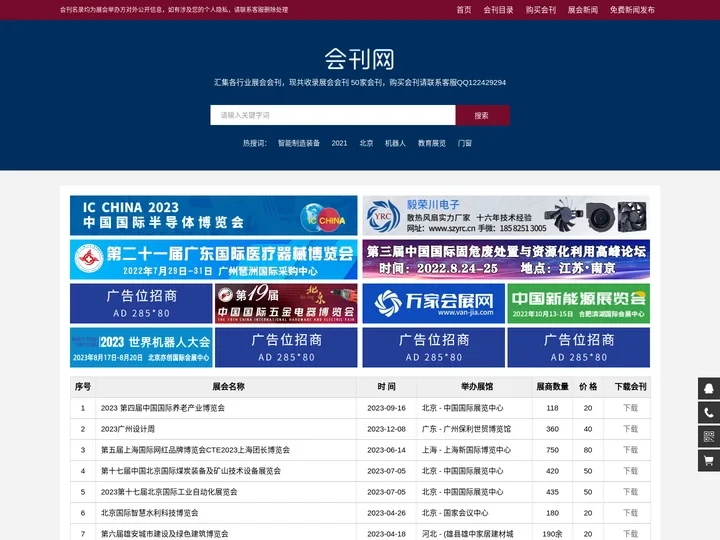
Task: Click the 价格 column header
Action: click(x=588, y=387)
